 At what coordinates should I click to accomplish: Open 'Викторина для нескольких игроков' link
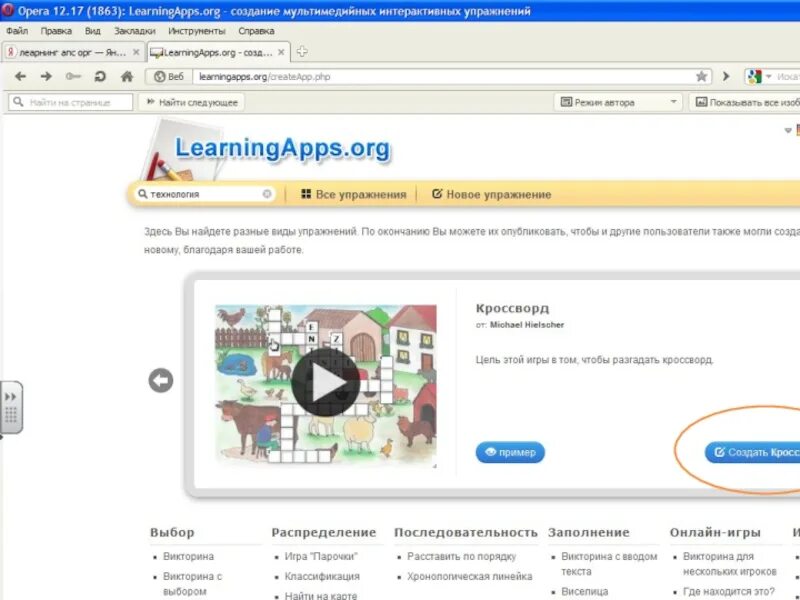point(730,564)
